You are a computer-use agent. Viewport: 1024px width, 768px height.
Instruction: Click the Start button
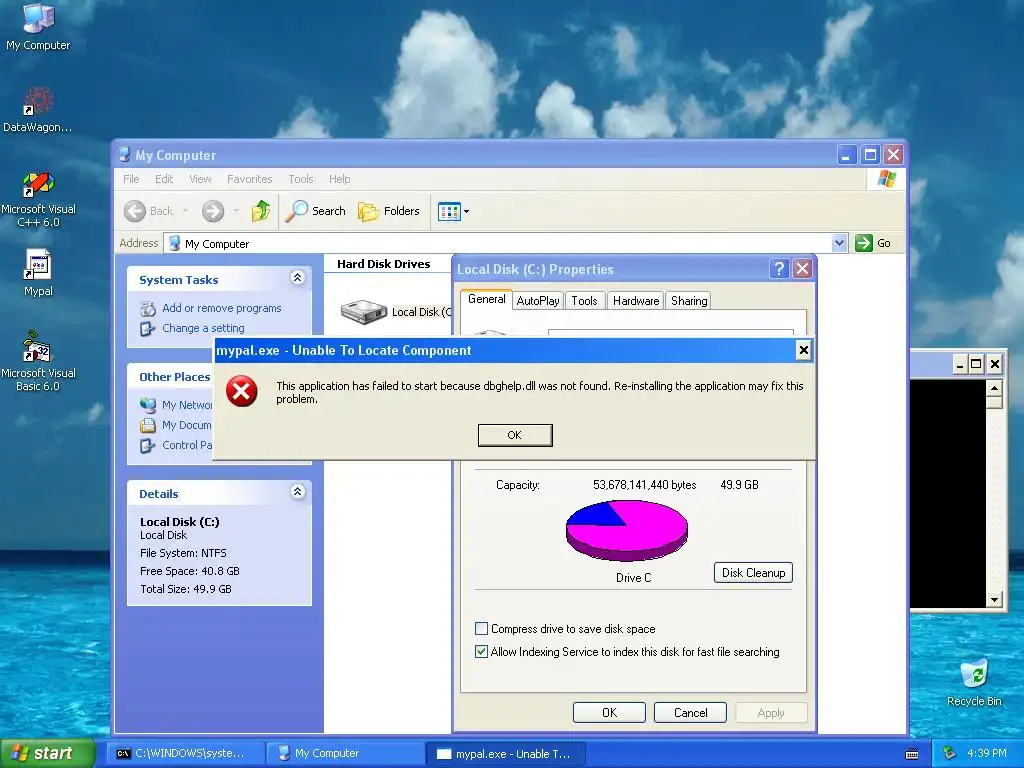tap(48, 753)
